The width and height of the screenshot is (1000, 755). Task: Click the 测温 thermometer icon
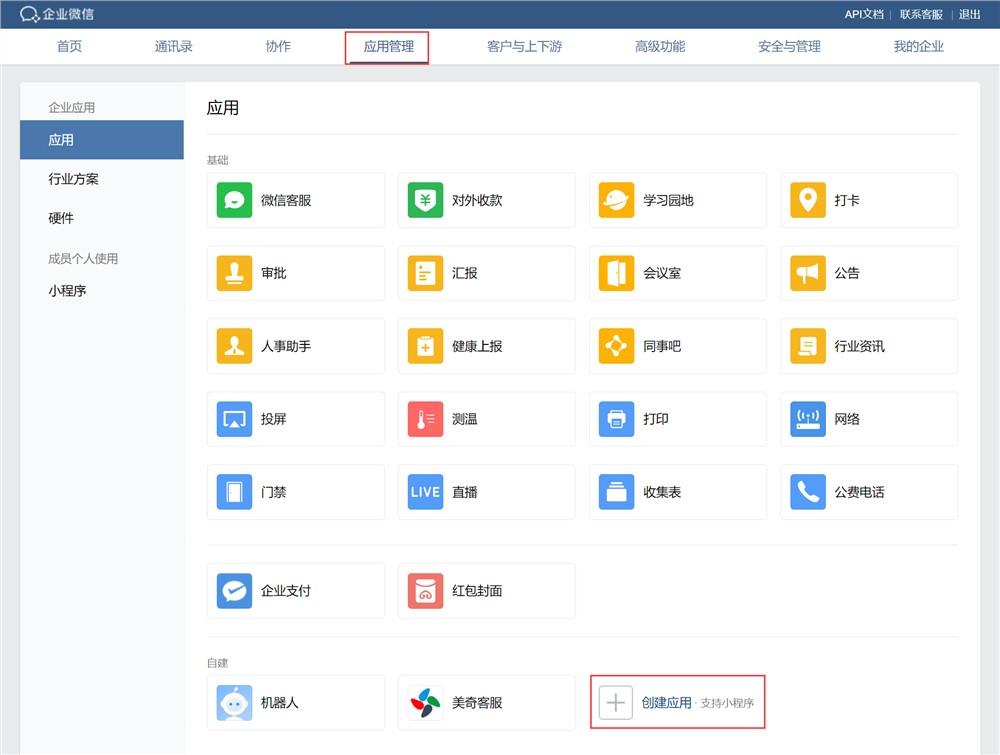(x=425, y=419)
